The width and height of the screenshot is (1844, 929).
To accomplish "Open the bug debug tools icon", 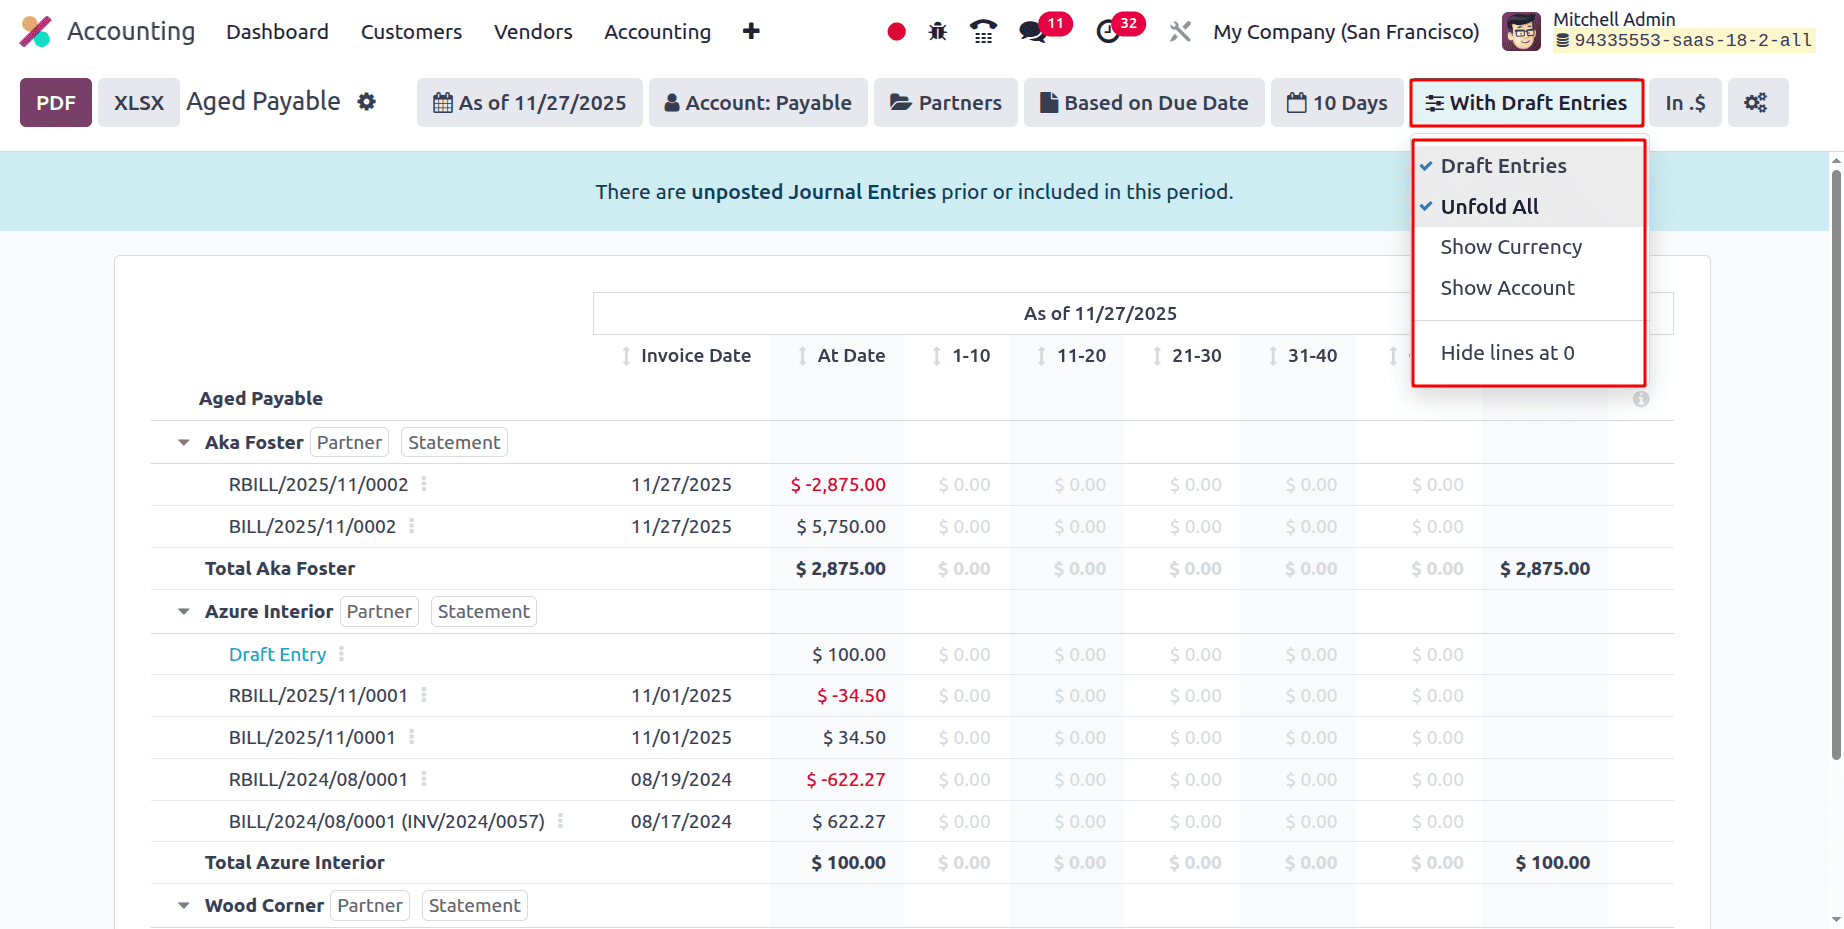I will 938,32.
